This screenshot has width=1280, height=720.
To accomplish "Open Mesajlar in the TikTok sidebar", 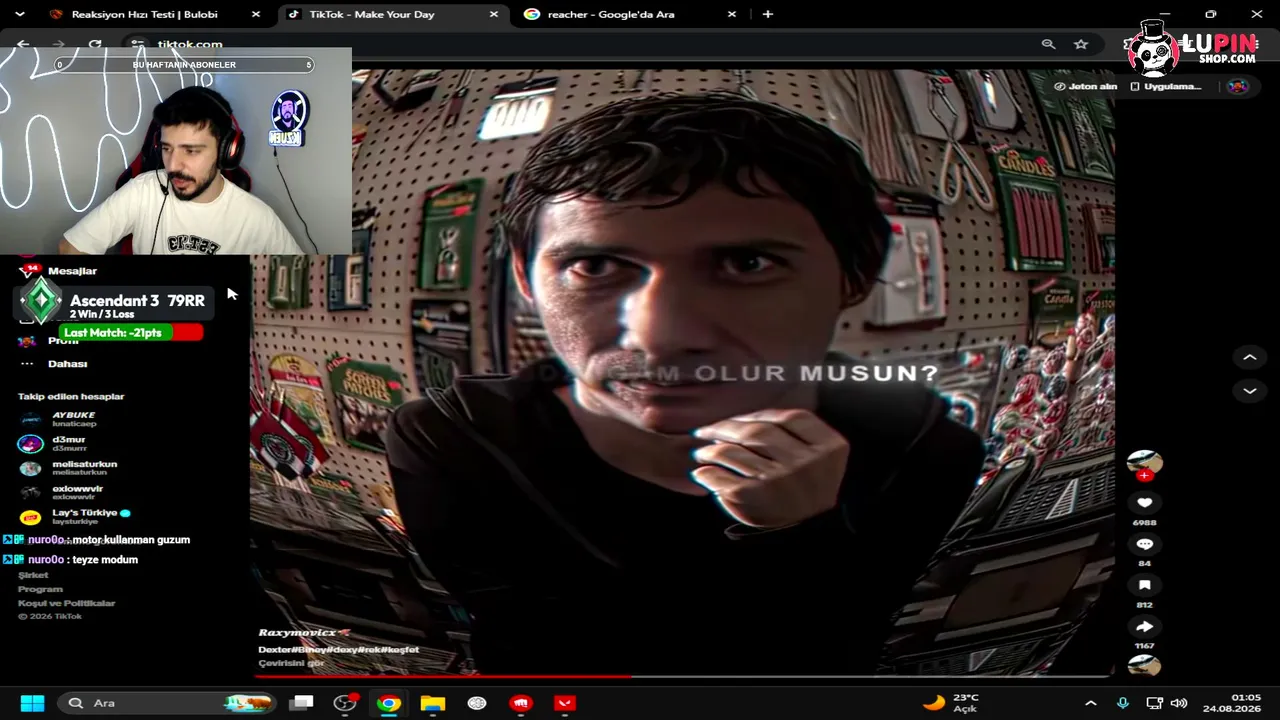I will 72,271.
